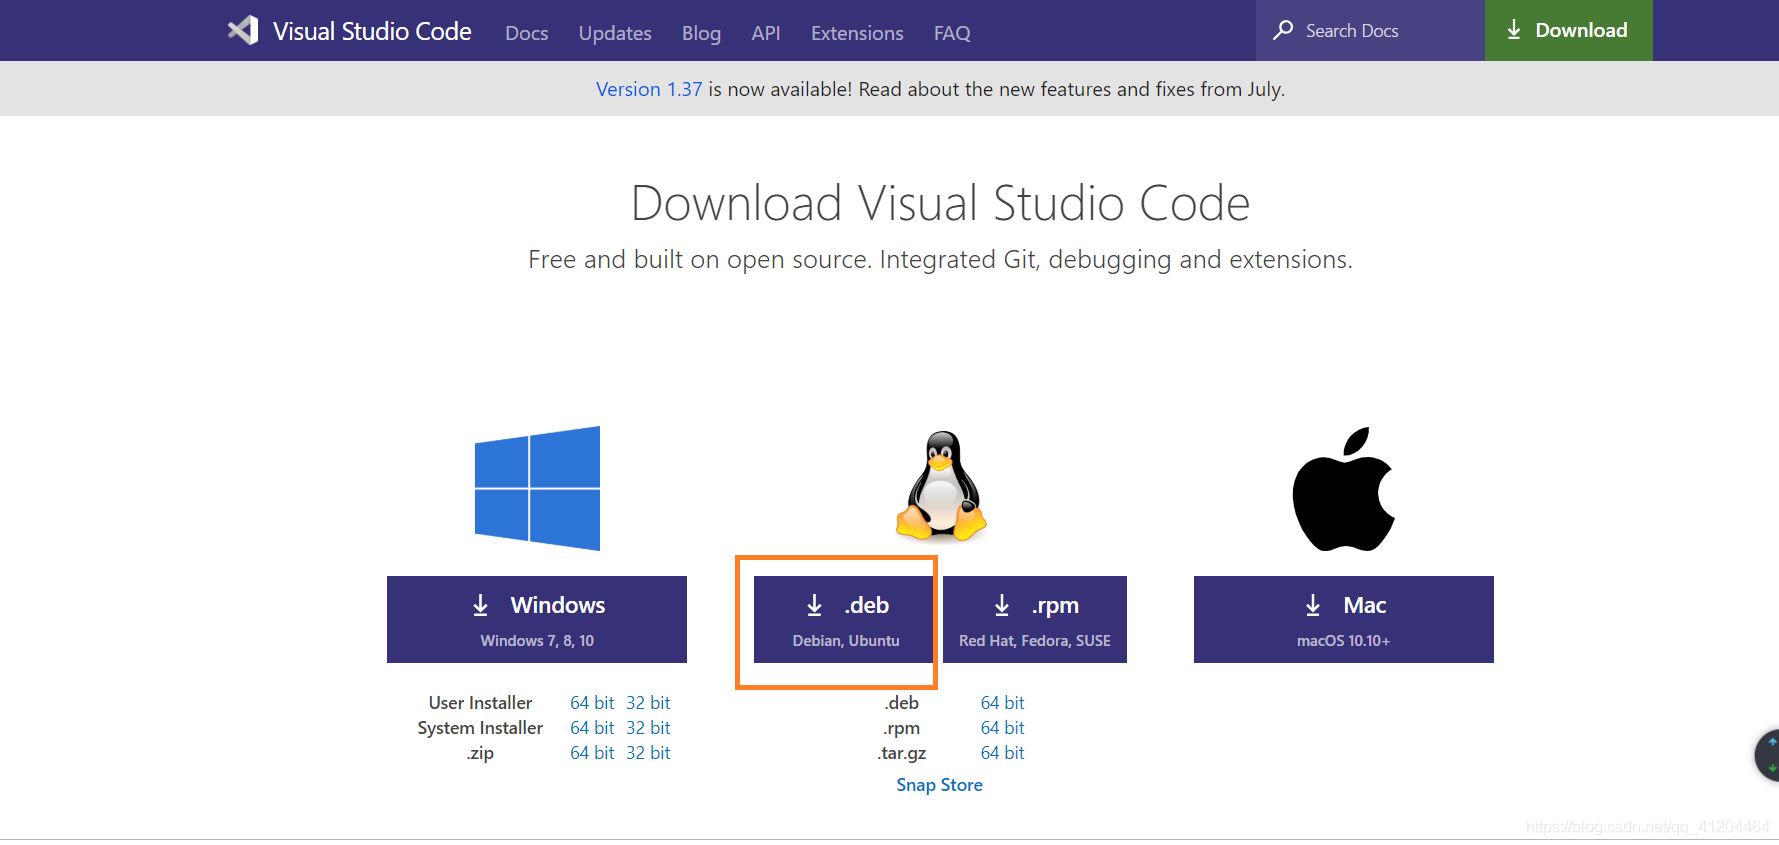
Task: Click the '.tar.gz' label
Action: pos(902,753)
